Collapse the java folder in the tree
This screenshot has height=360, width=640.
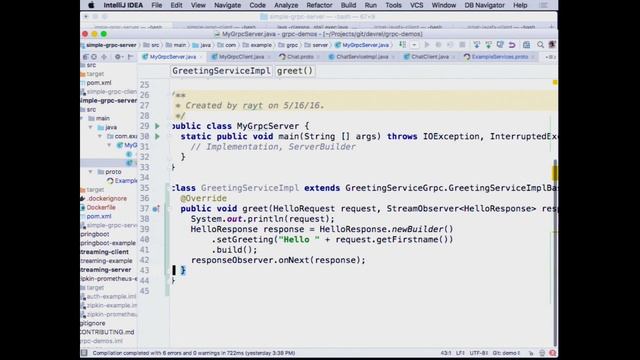tap(91, 127)
